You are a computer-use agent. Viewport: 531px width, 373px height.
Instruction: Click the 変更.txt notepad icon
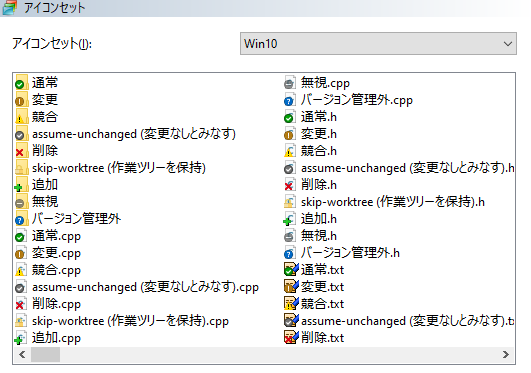click(x=291, y=287)
